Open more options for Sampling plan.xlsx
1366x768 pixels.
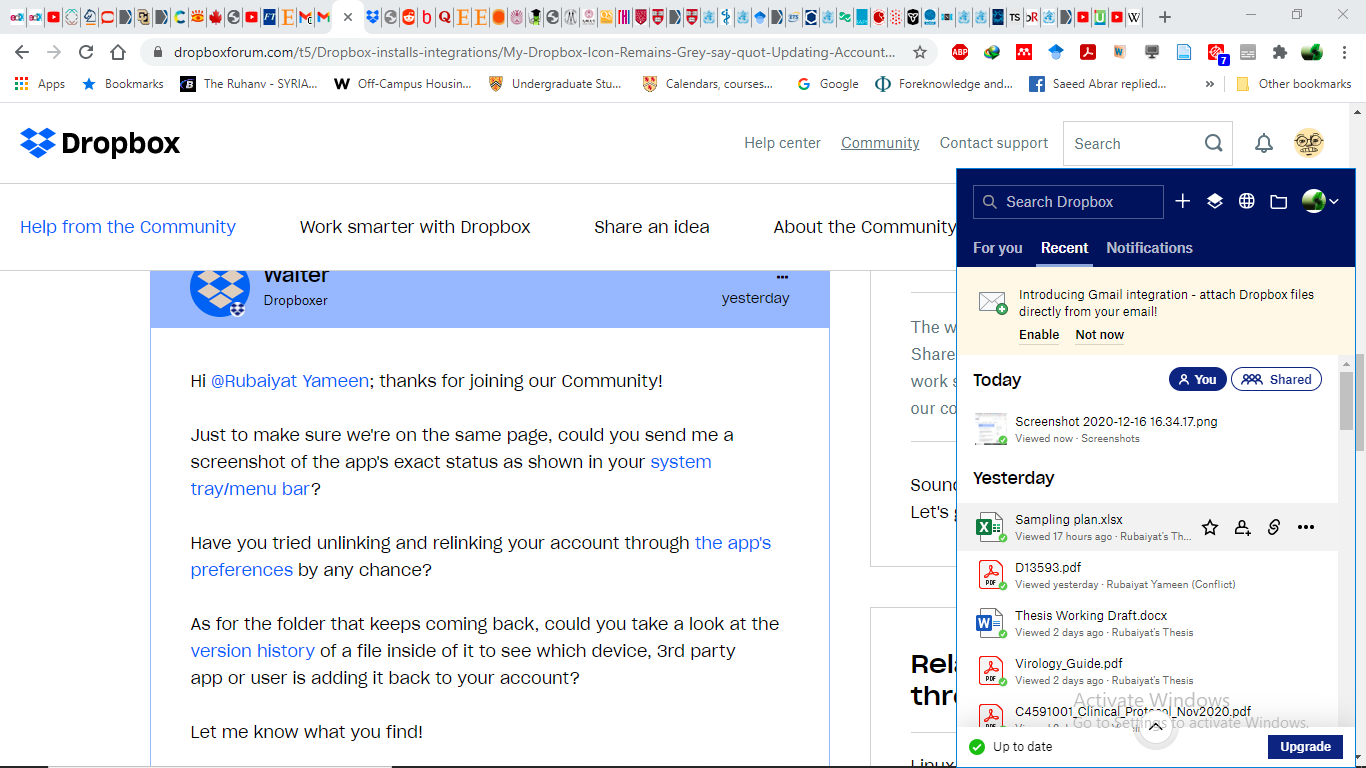point(1306,527)
